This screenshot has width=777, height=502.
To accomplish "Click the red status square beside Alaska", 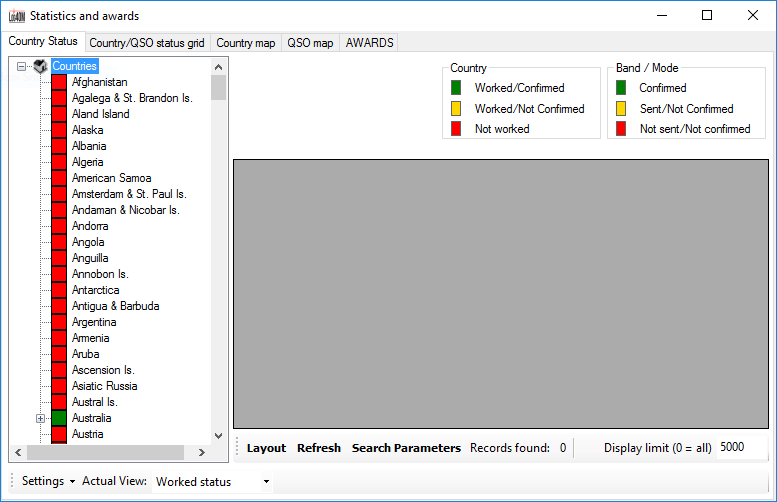I will pyautogui.click(x=59, y=130).
